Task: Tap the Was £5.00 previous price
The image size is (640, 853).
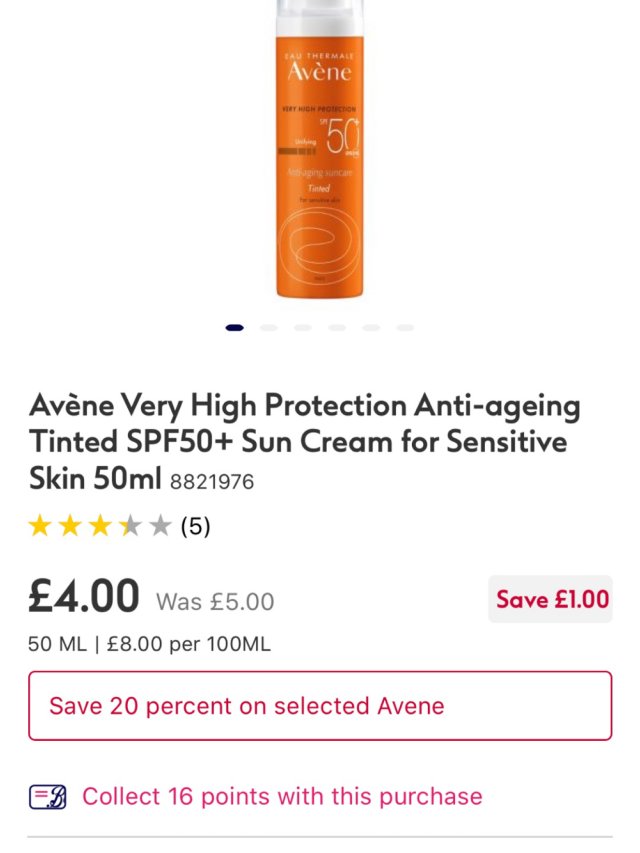Action: tap(216, 602)
